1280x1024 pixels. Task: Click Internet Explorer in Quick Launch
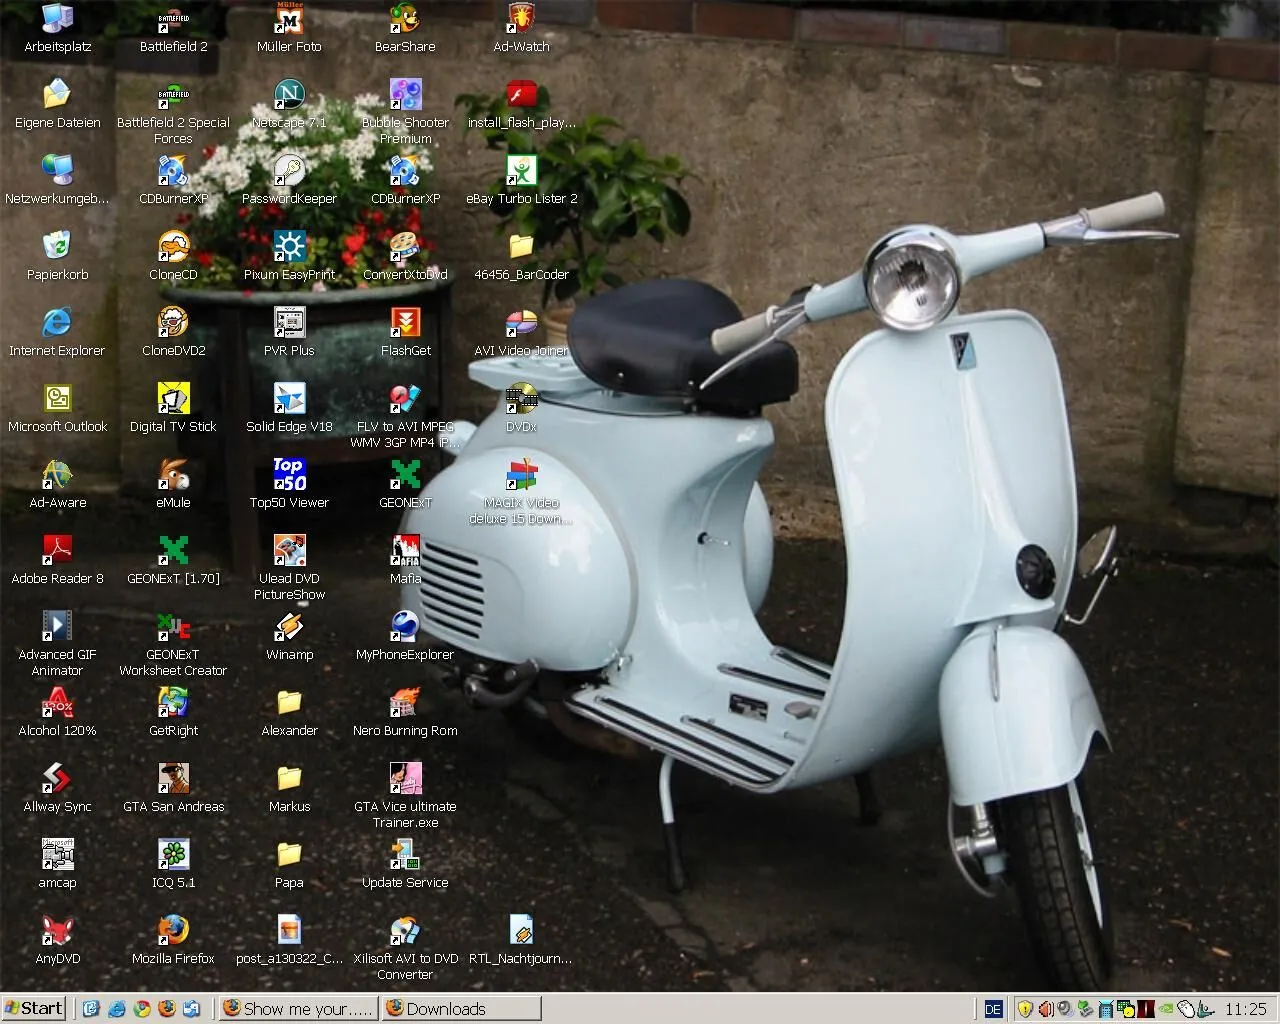point(117,1009)
